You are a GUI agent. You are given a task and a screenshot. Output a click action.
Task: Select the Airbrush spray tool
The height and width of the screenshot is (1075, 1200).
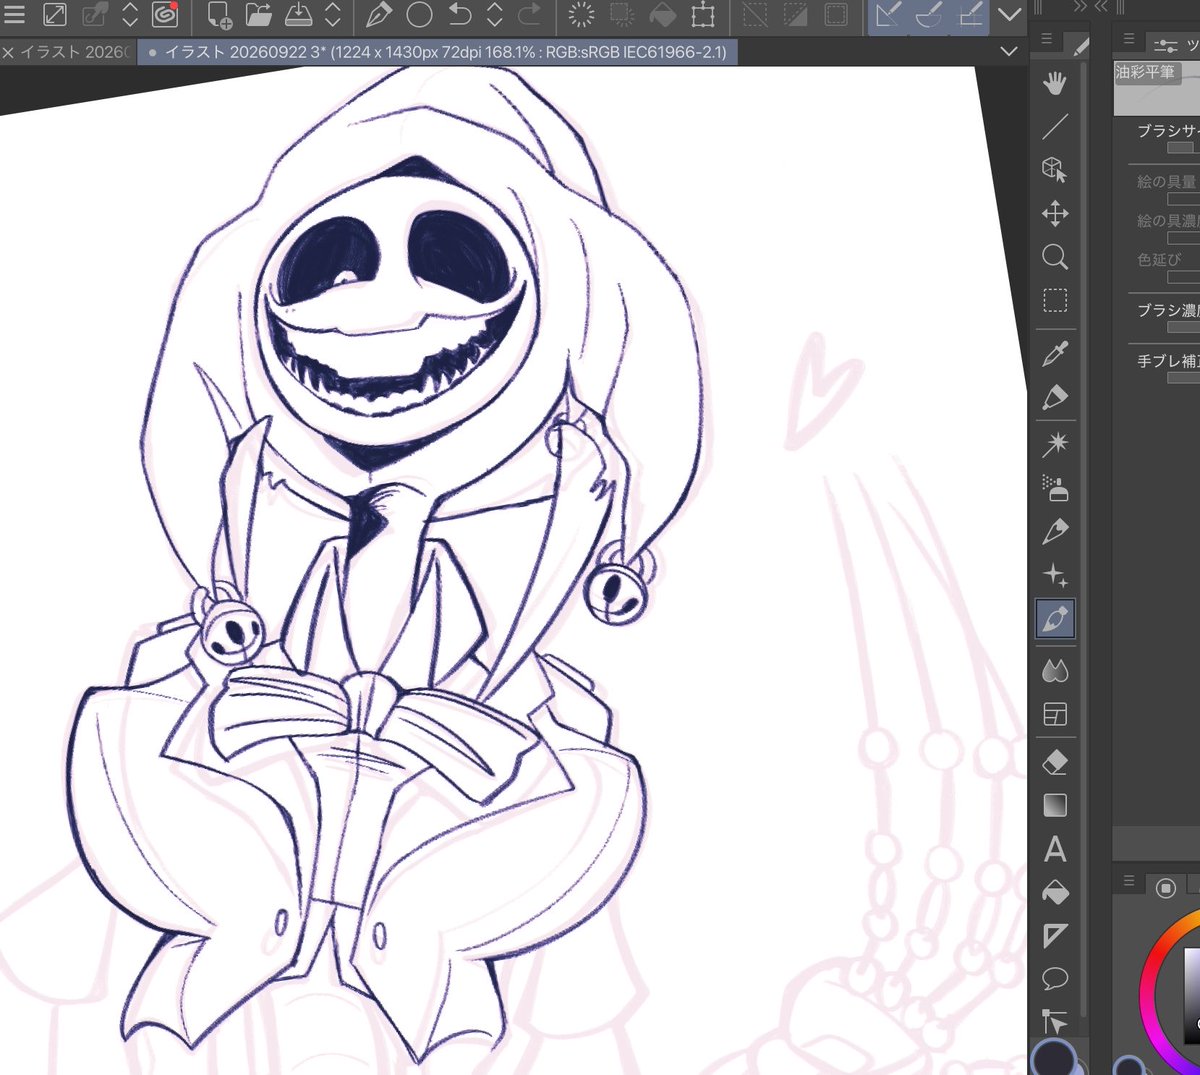[1055, 487]
